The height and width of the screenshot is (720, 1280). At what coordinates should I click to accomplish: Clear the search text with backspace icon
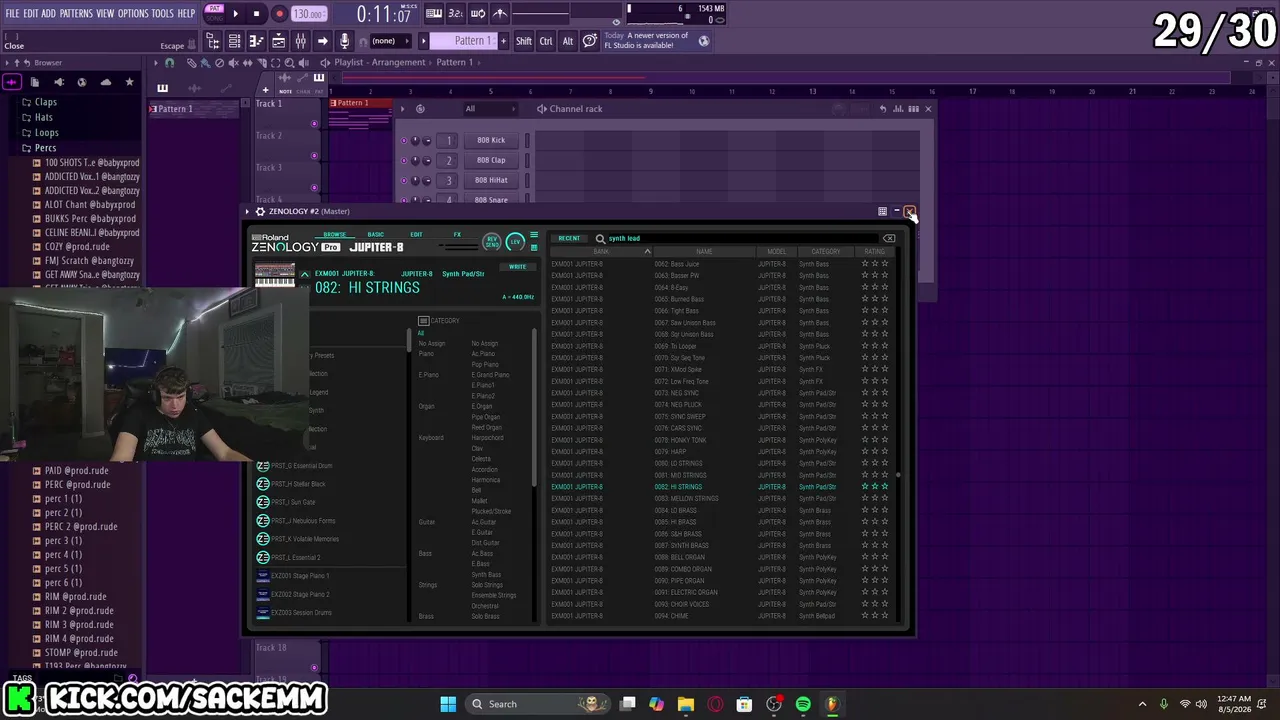(x=888, y=239)
